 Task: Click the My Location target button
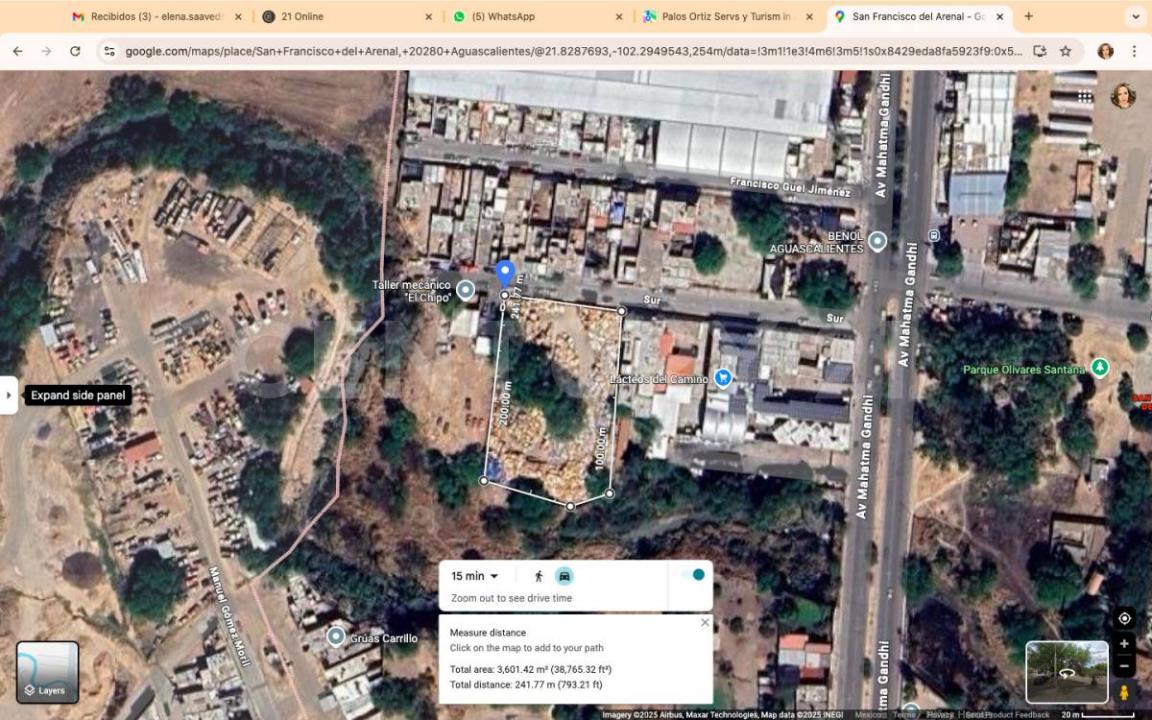[x=1124, y=618]
